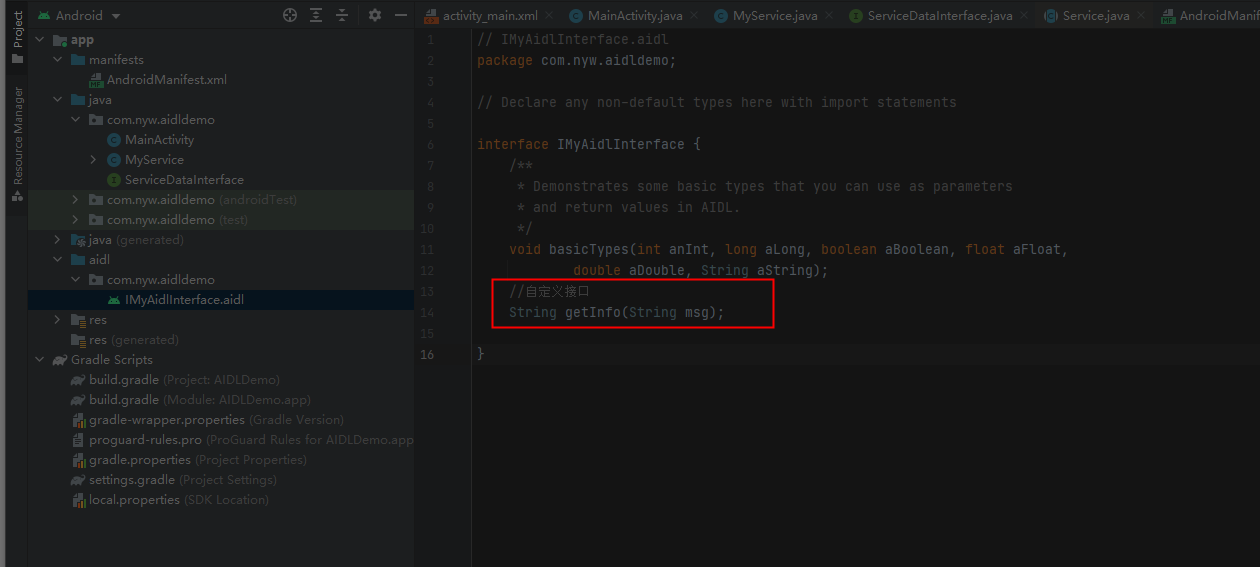Click the local.properties file icon
The image size is (1260, 567).
click(80, 500)
